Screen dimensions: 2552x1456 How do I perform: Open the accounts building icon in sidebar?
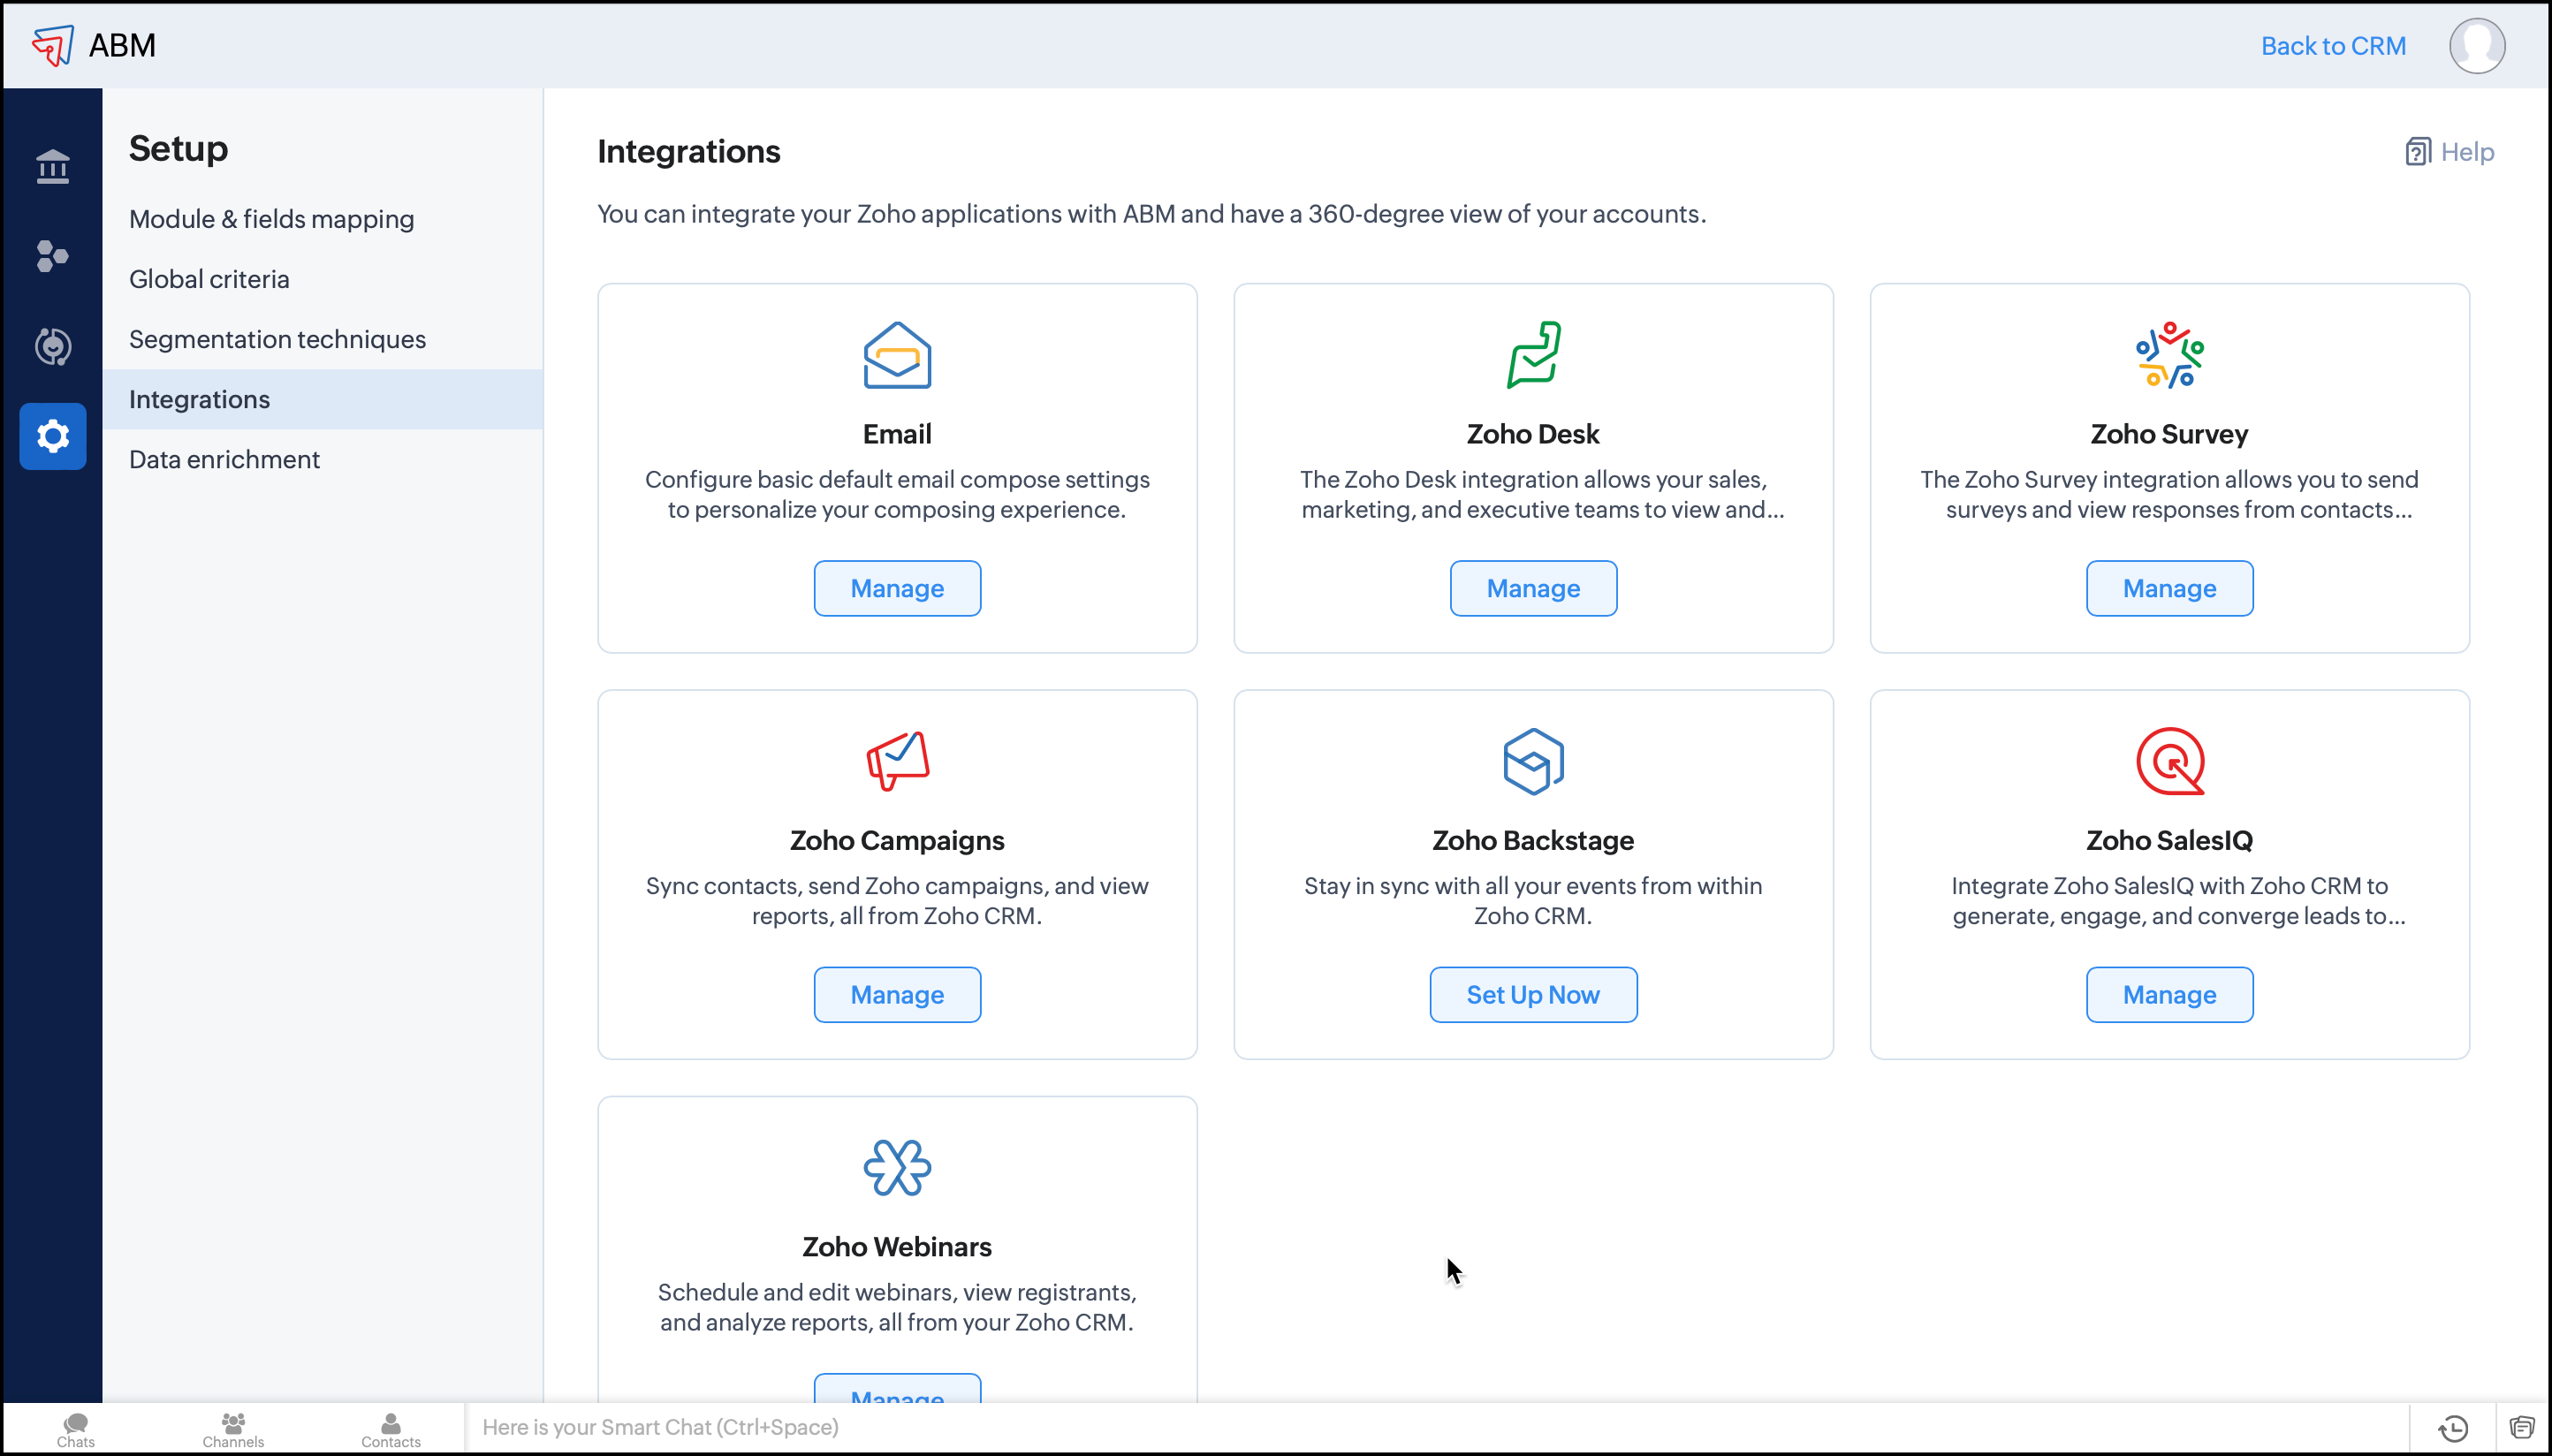(x=52, y=166)
